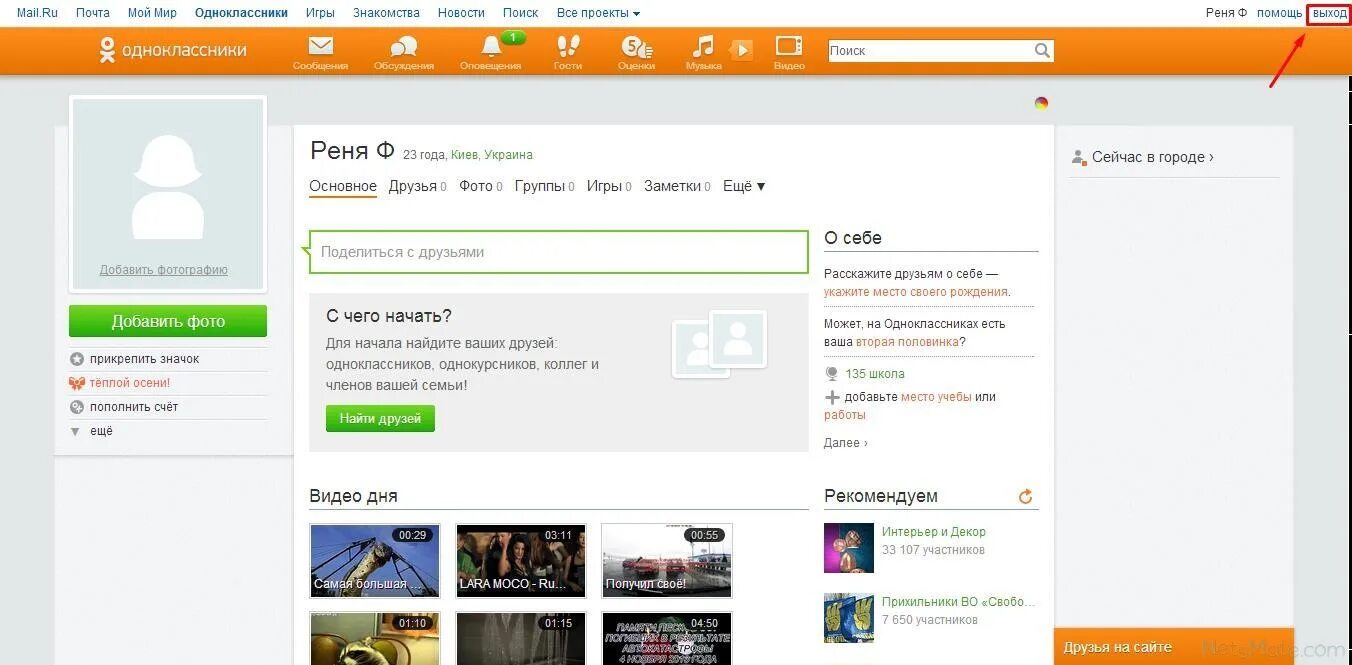Expand the Ещё profile menu

[744, 186]
